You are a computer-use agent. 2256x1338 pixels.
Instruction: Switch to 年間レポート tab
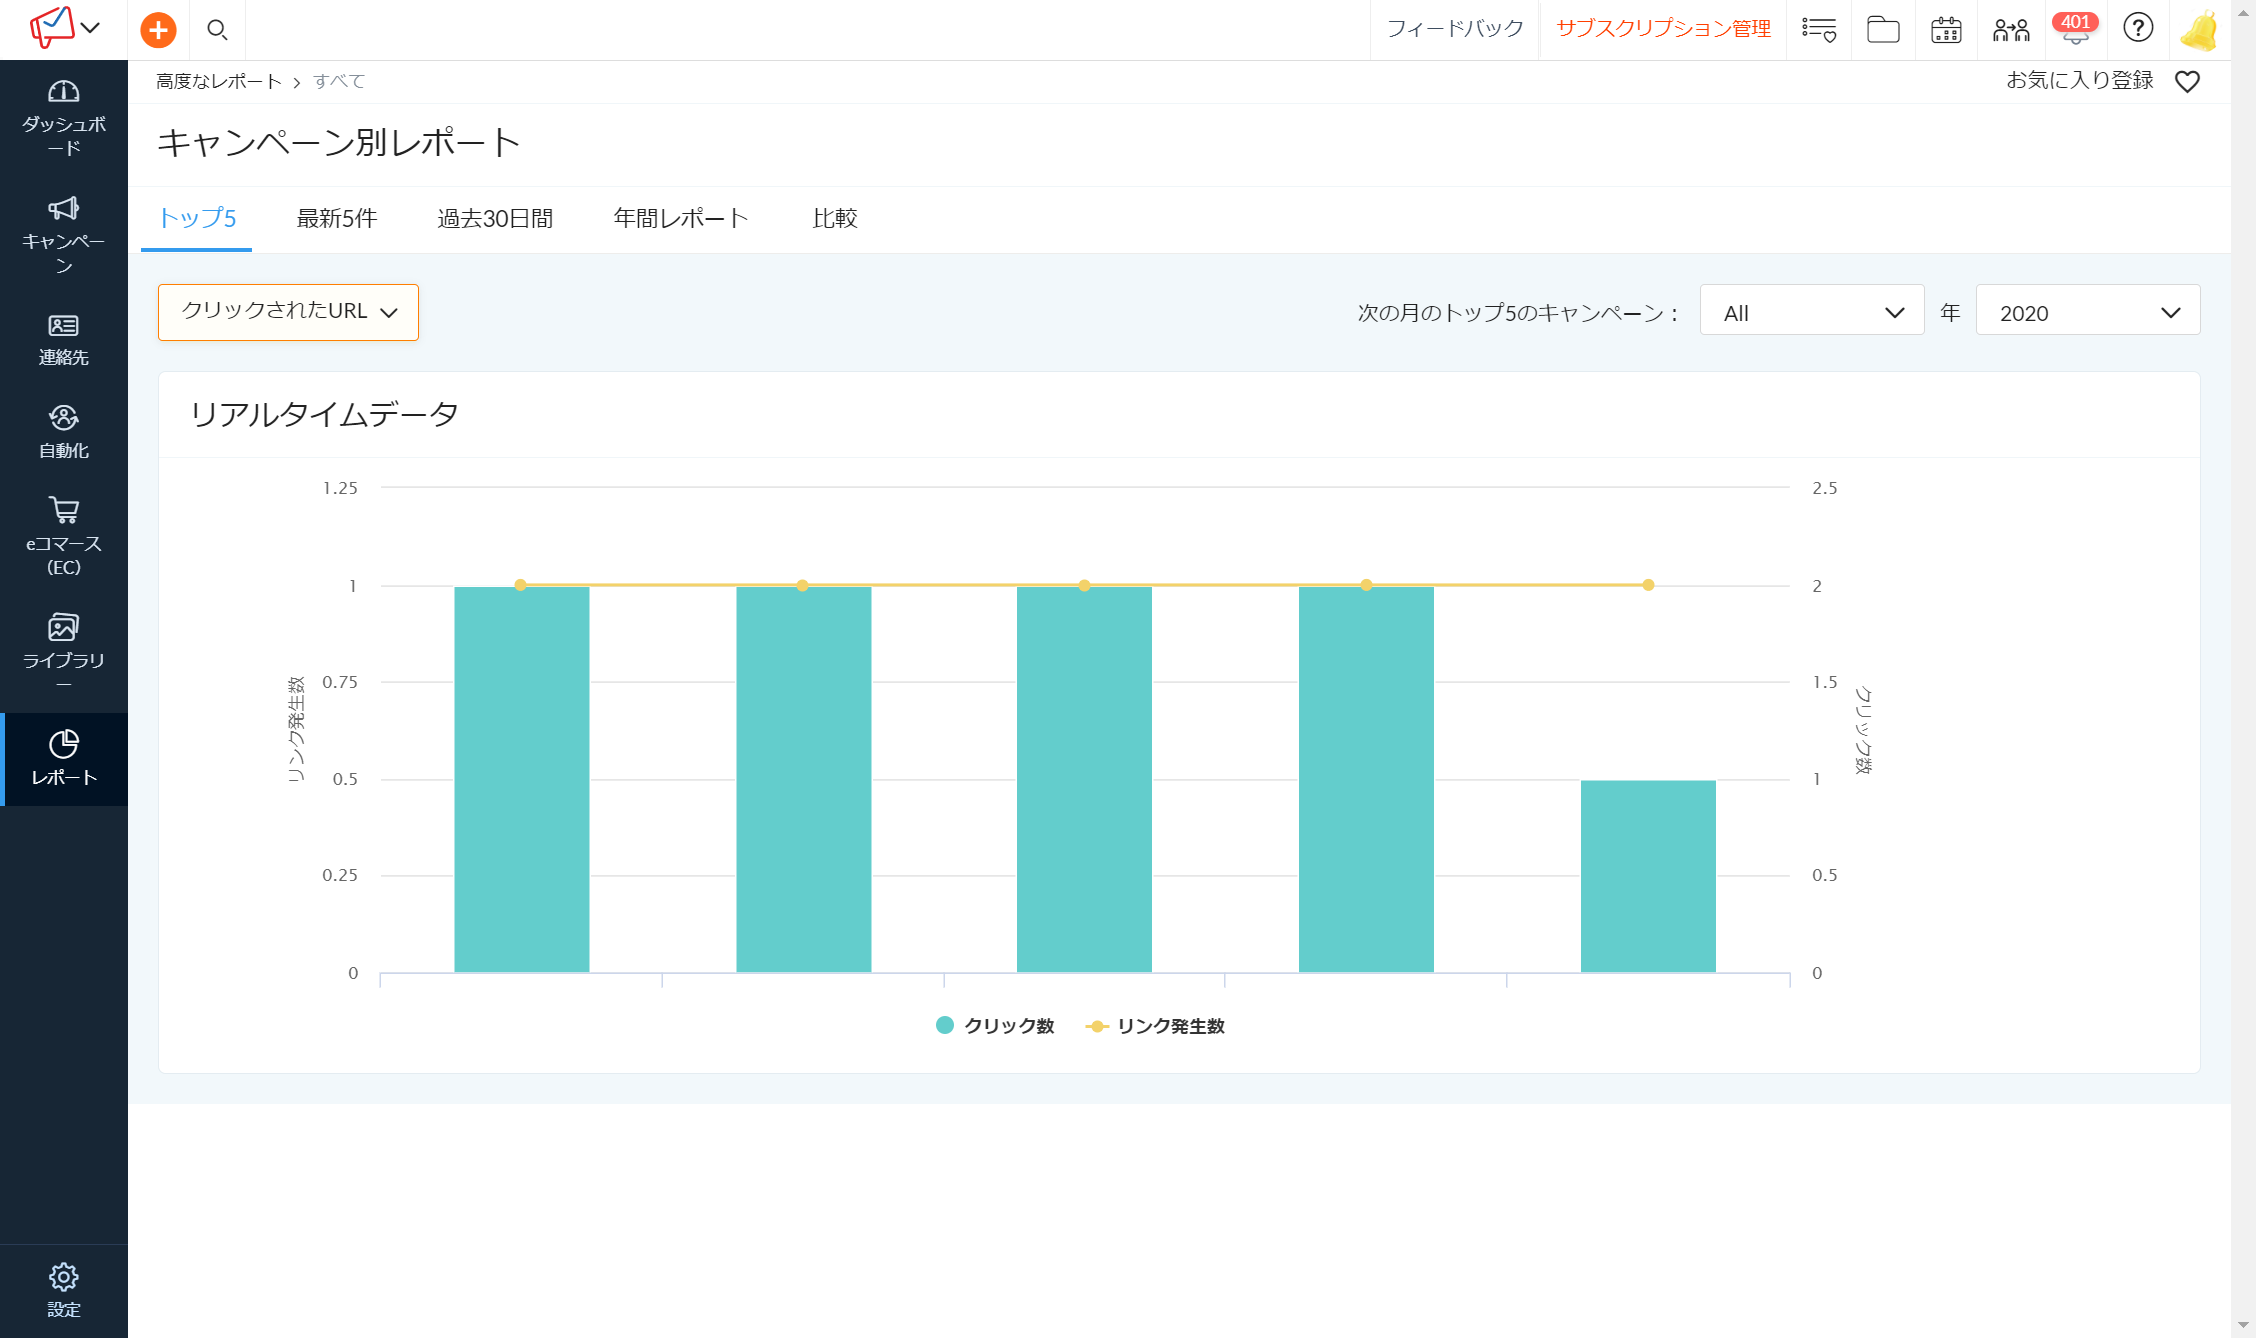(x=680, y=218)
